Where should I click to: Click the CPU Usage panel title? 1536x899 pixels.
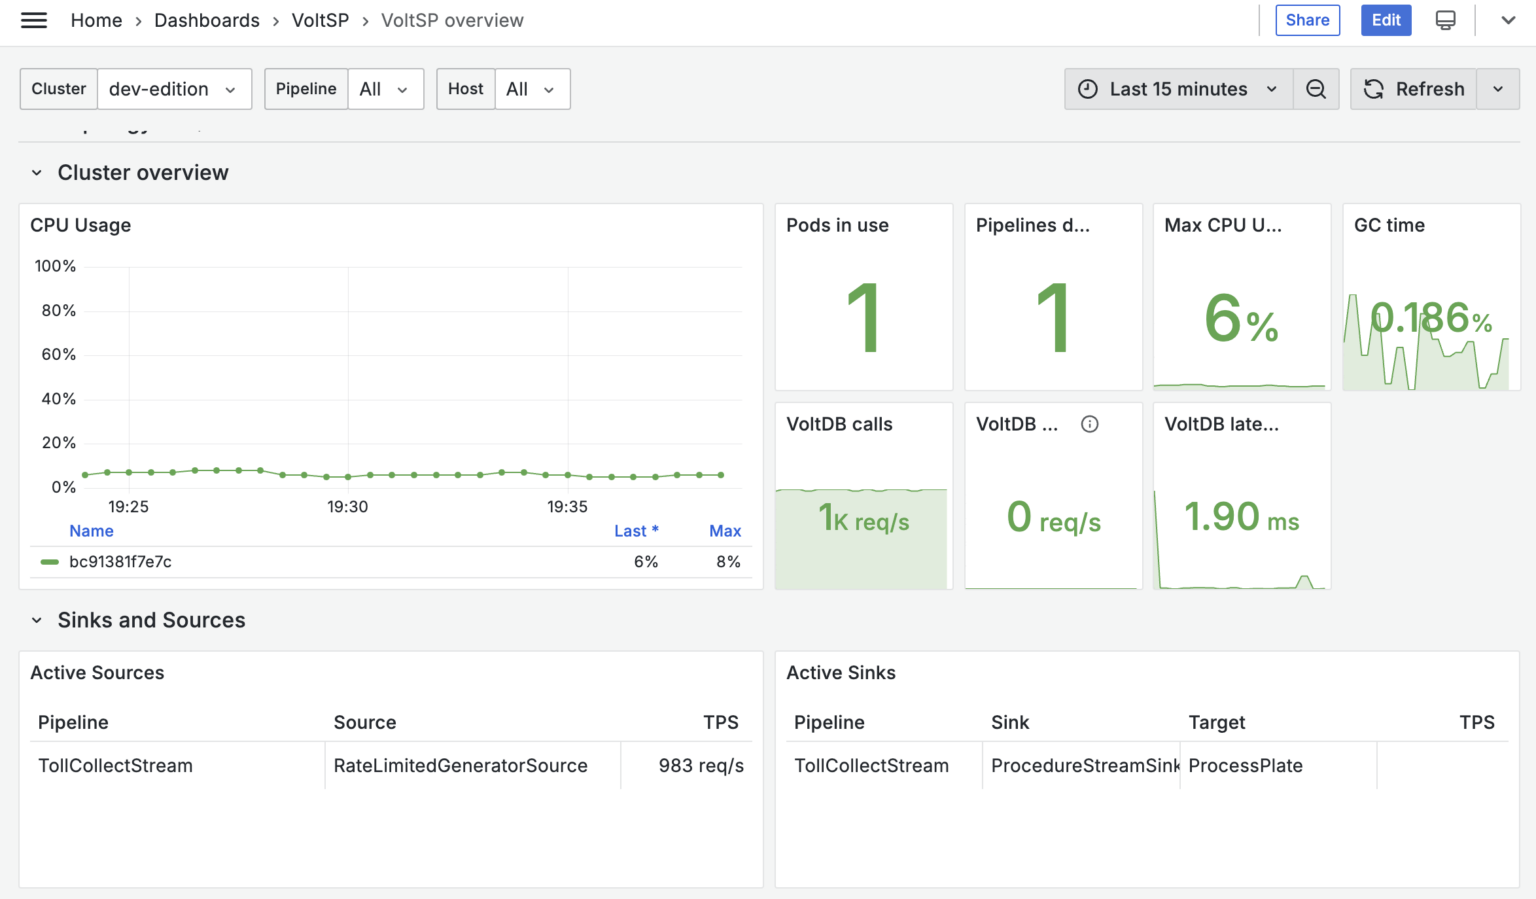[x=80, y=225]
